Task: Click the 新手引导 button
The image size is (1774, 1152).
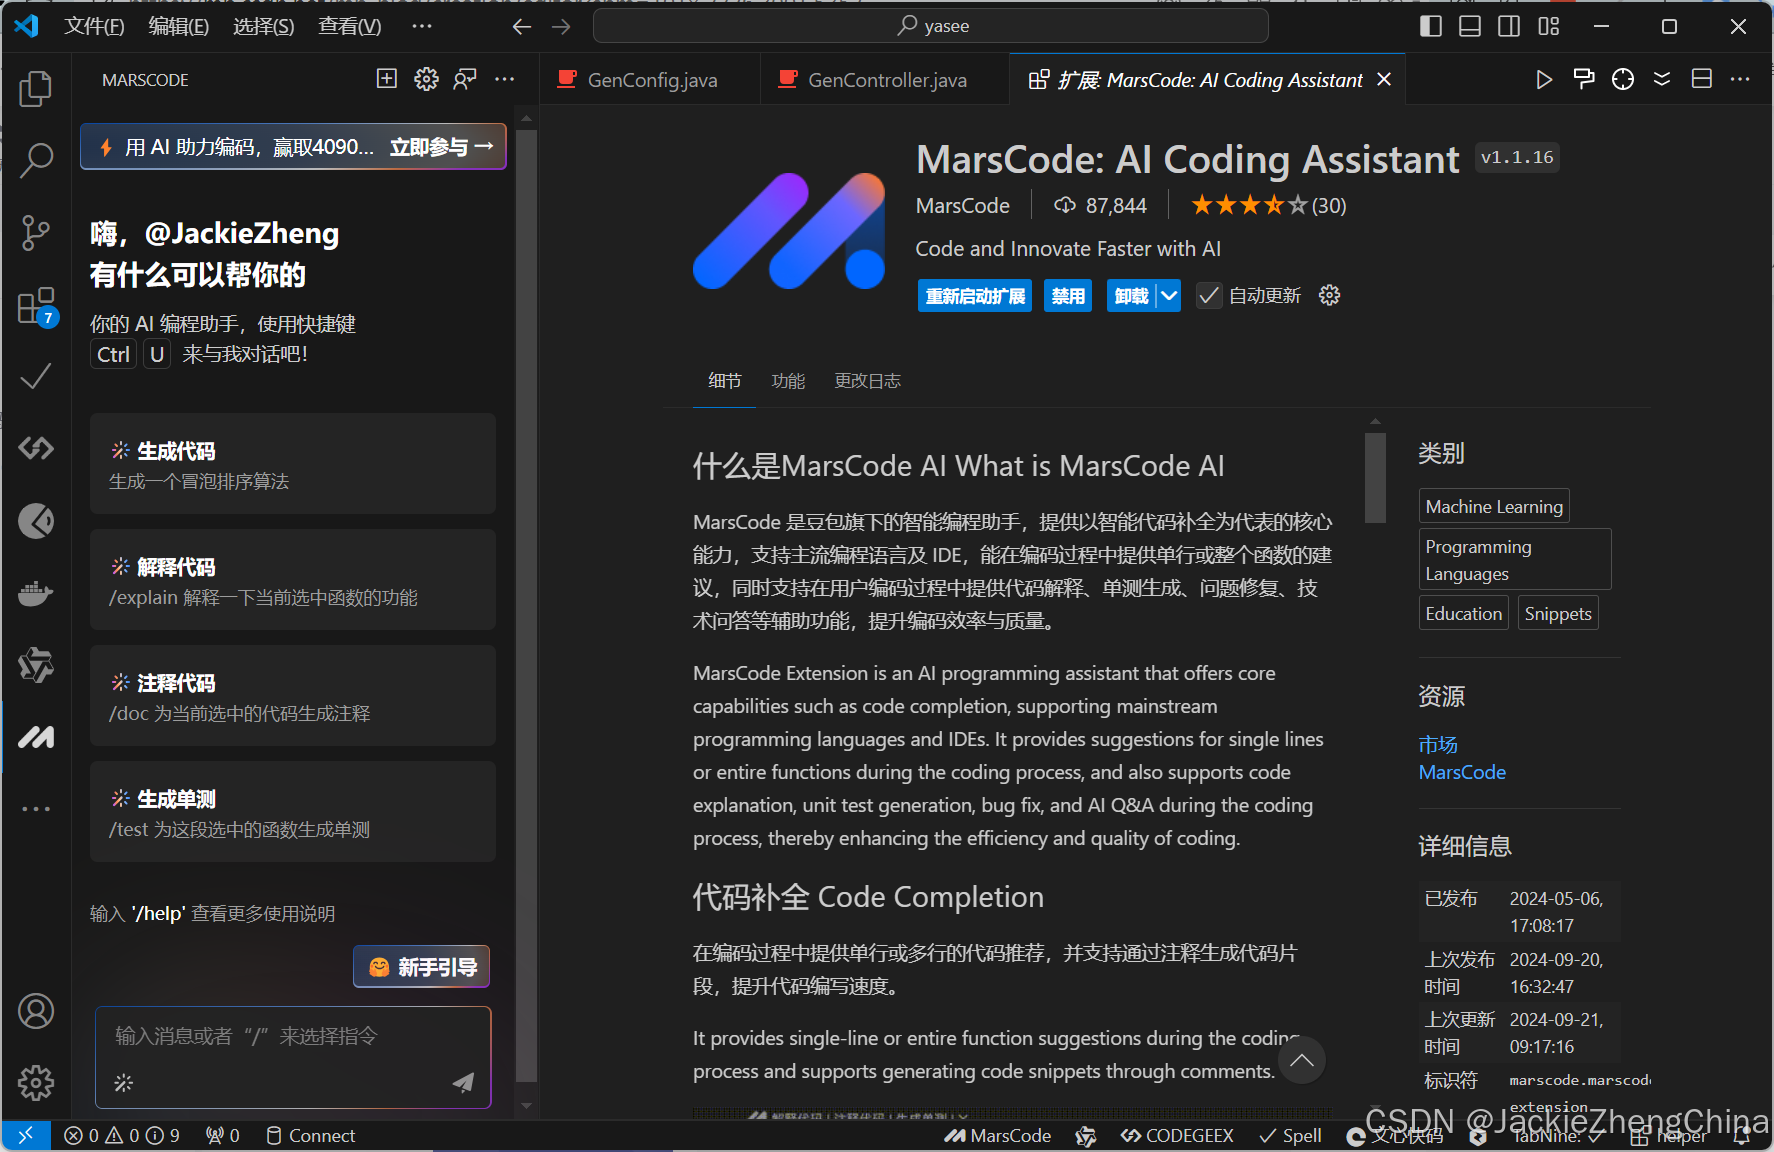Action: [422, 967]
